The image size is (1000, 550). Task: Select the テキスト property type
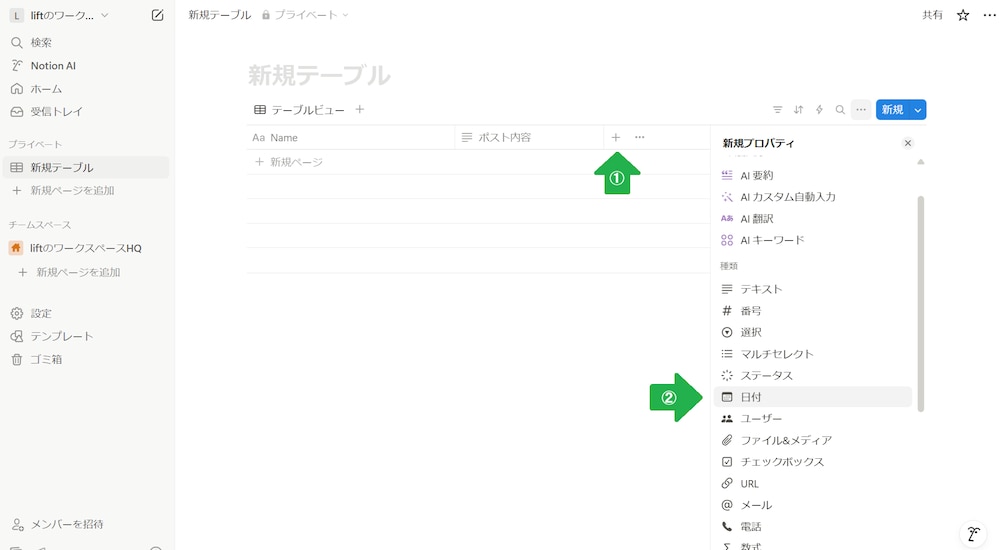[812, 289]
